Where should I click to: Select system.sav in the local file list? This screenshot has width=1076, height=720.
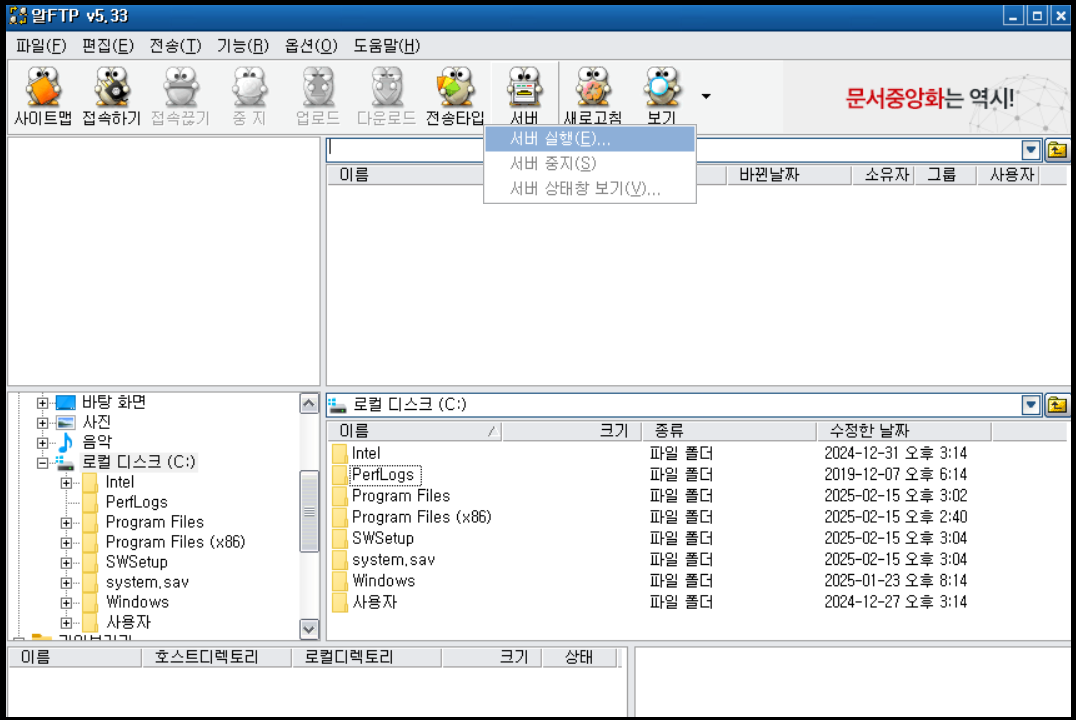[393, 560]
